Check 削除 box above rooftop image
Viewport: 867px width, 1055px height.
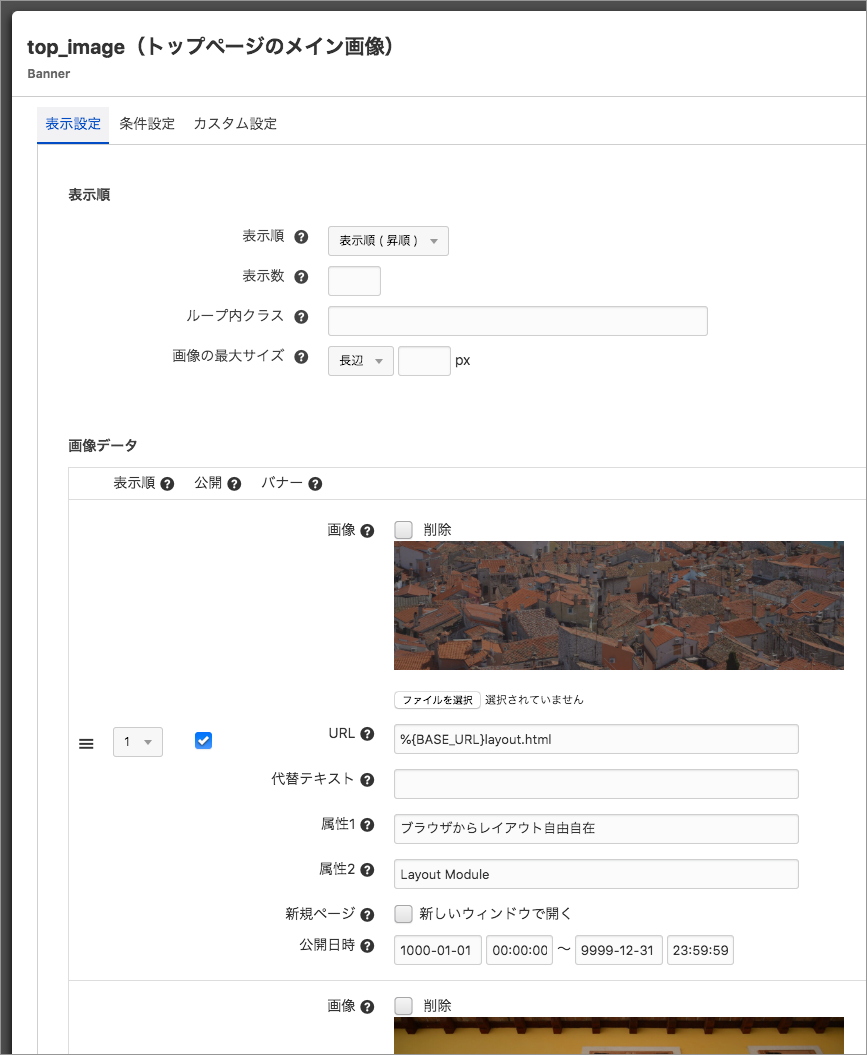pyautogui.click(x=404, y=530)
